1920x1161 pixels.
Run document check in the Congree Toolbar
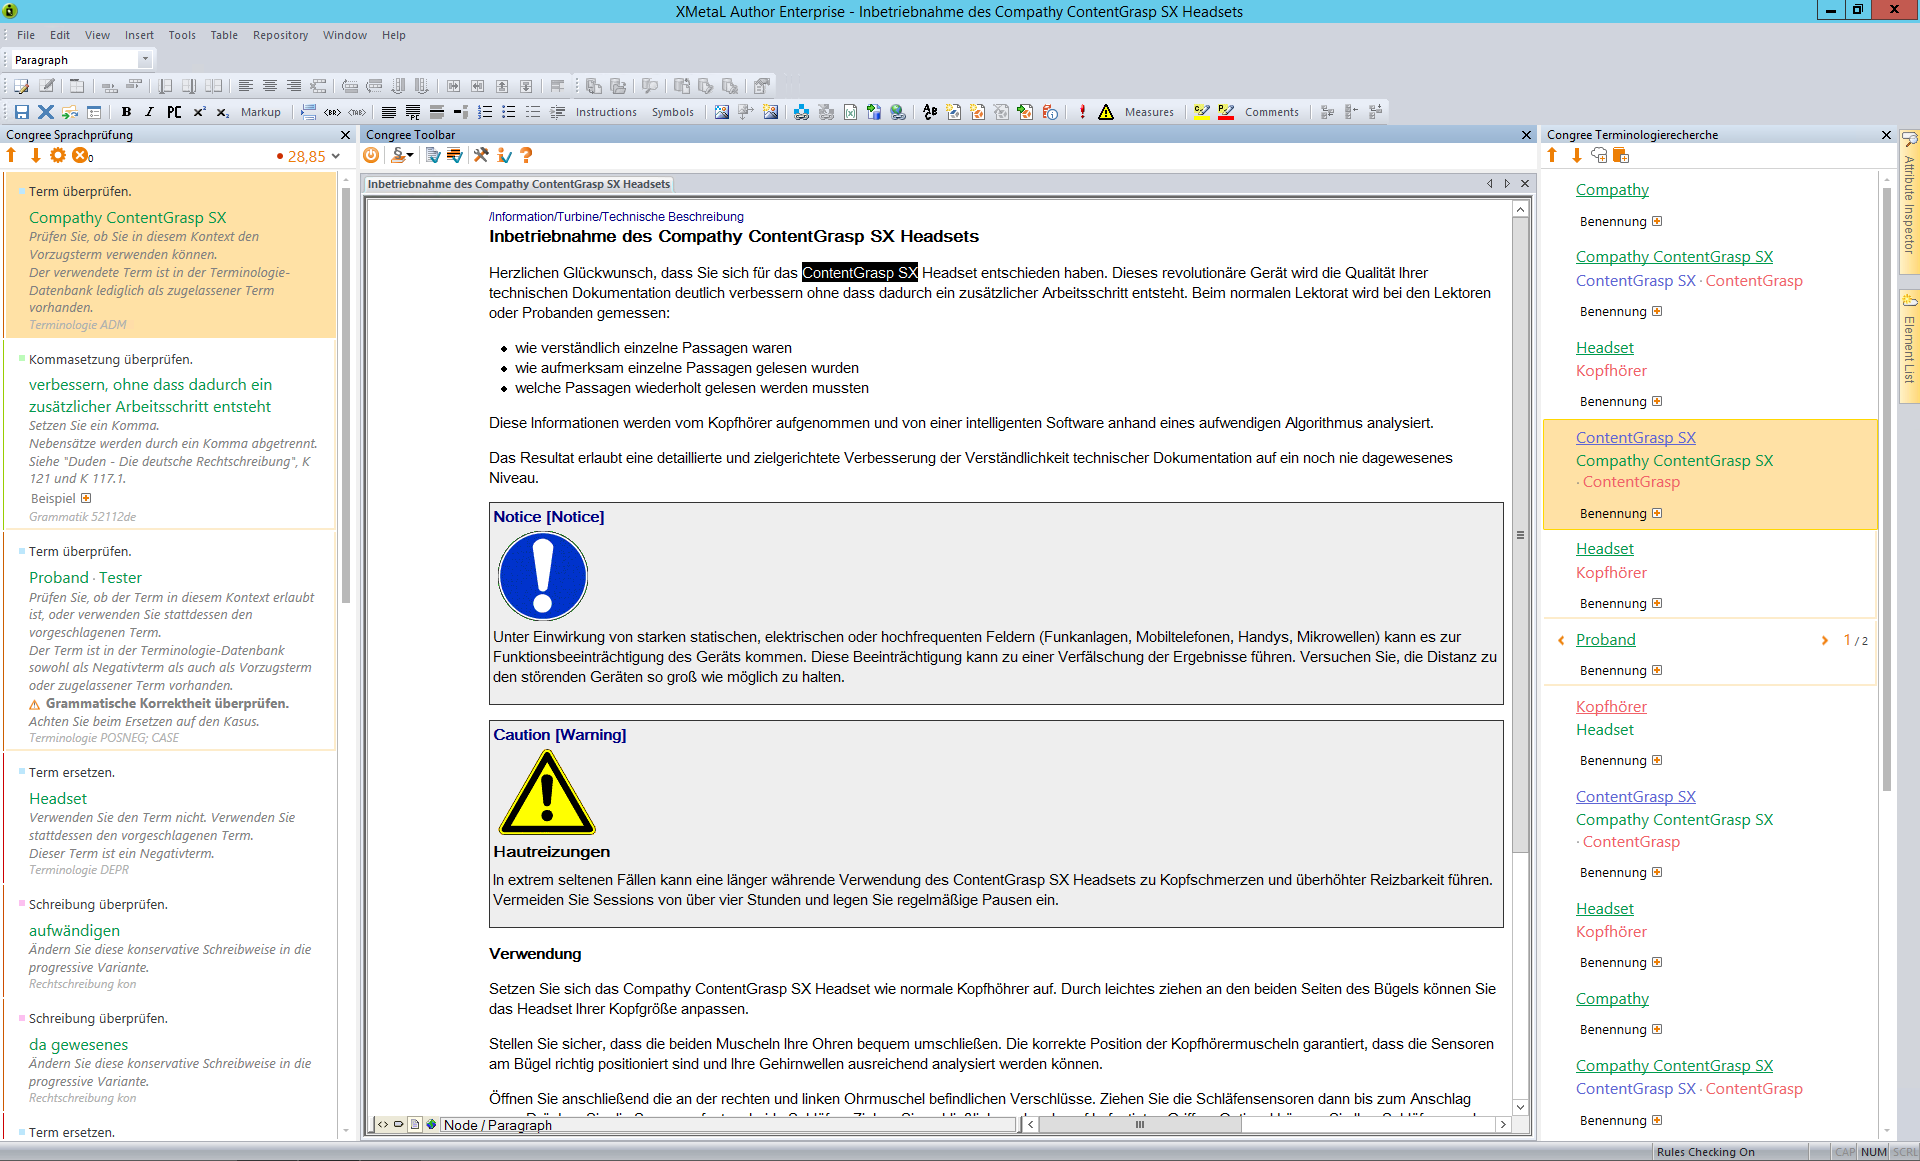point(432,155)
